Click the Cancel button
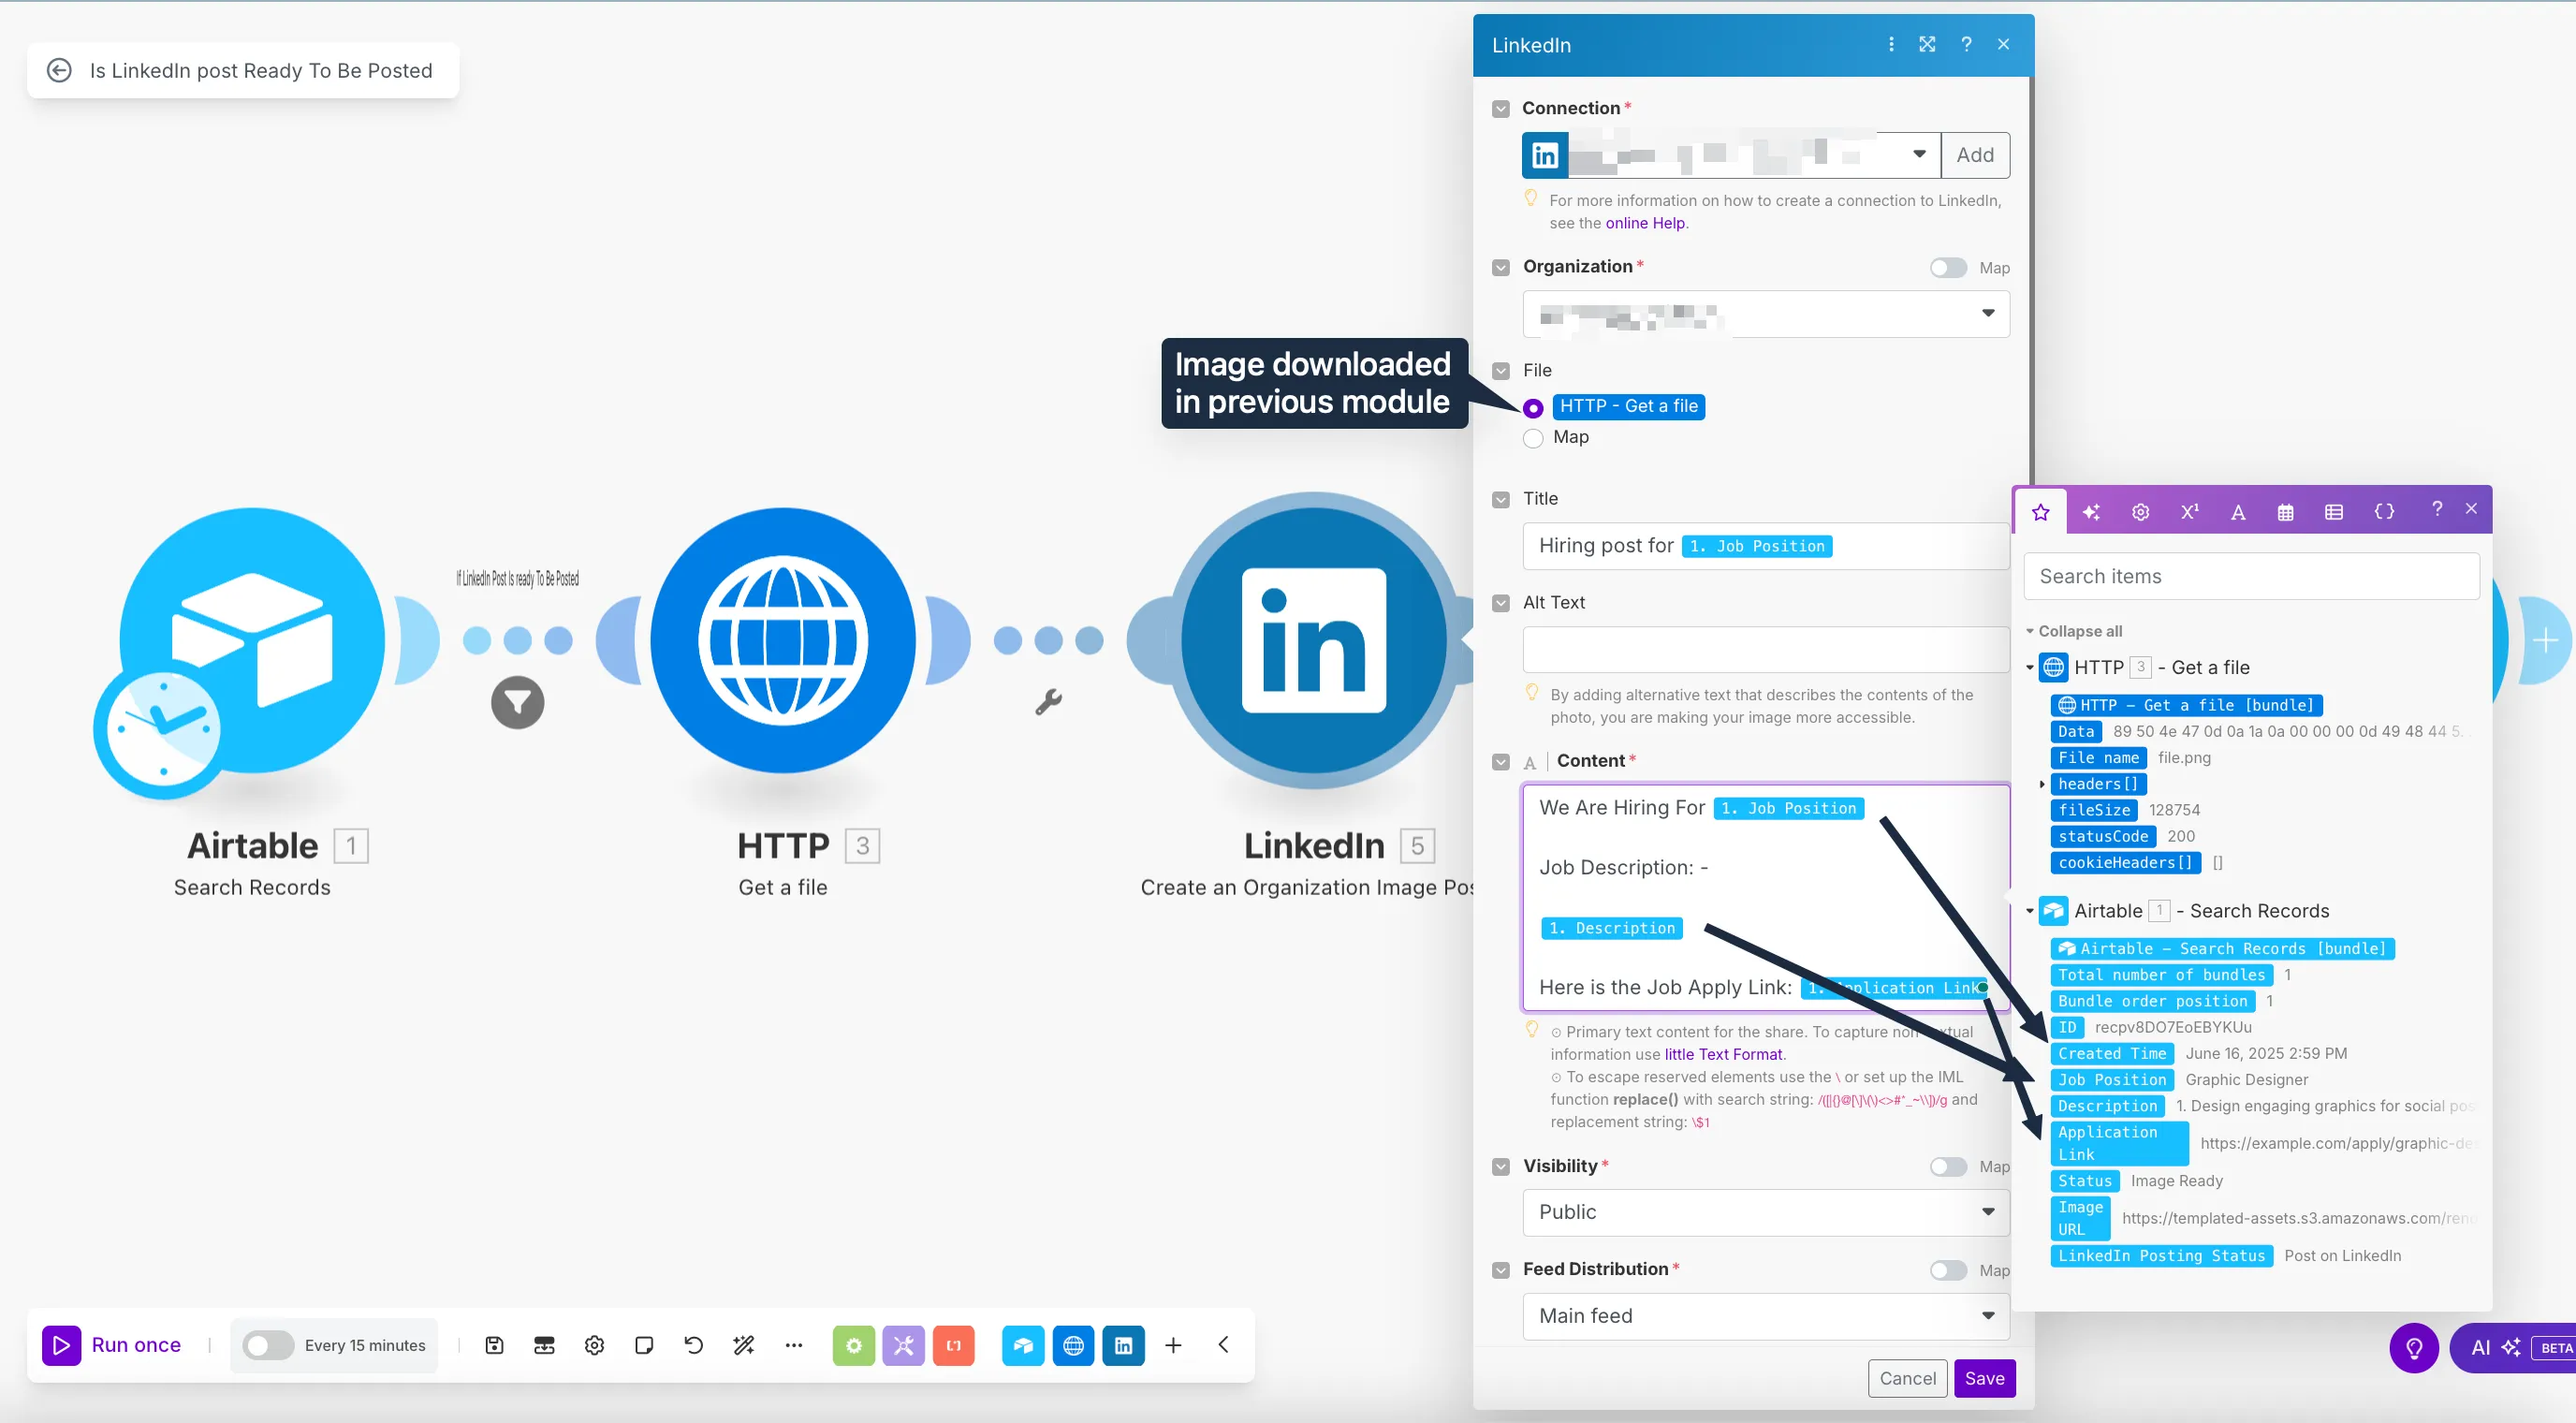Screen dimensions: 2576x1423 [x=1907, y=1378]
